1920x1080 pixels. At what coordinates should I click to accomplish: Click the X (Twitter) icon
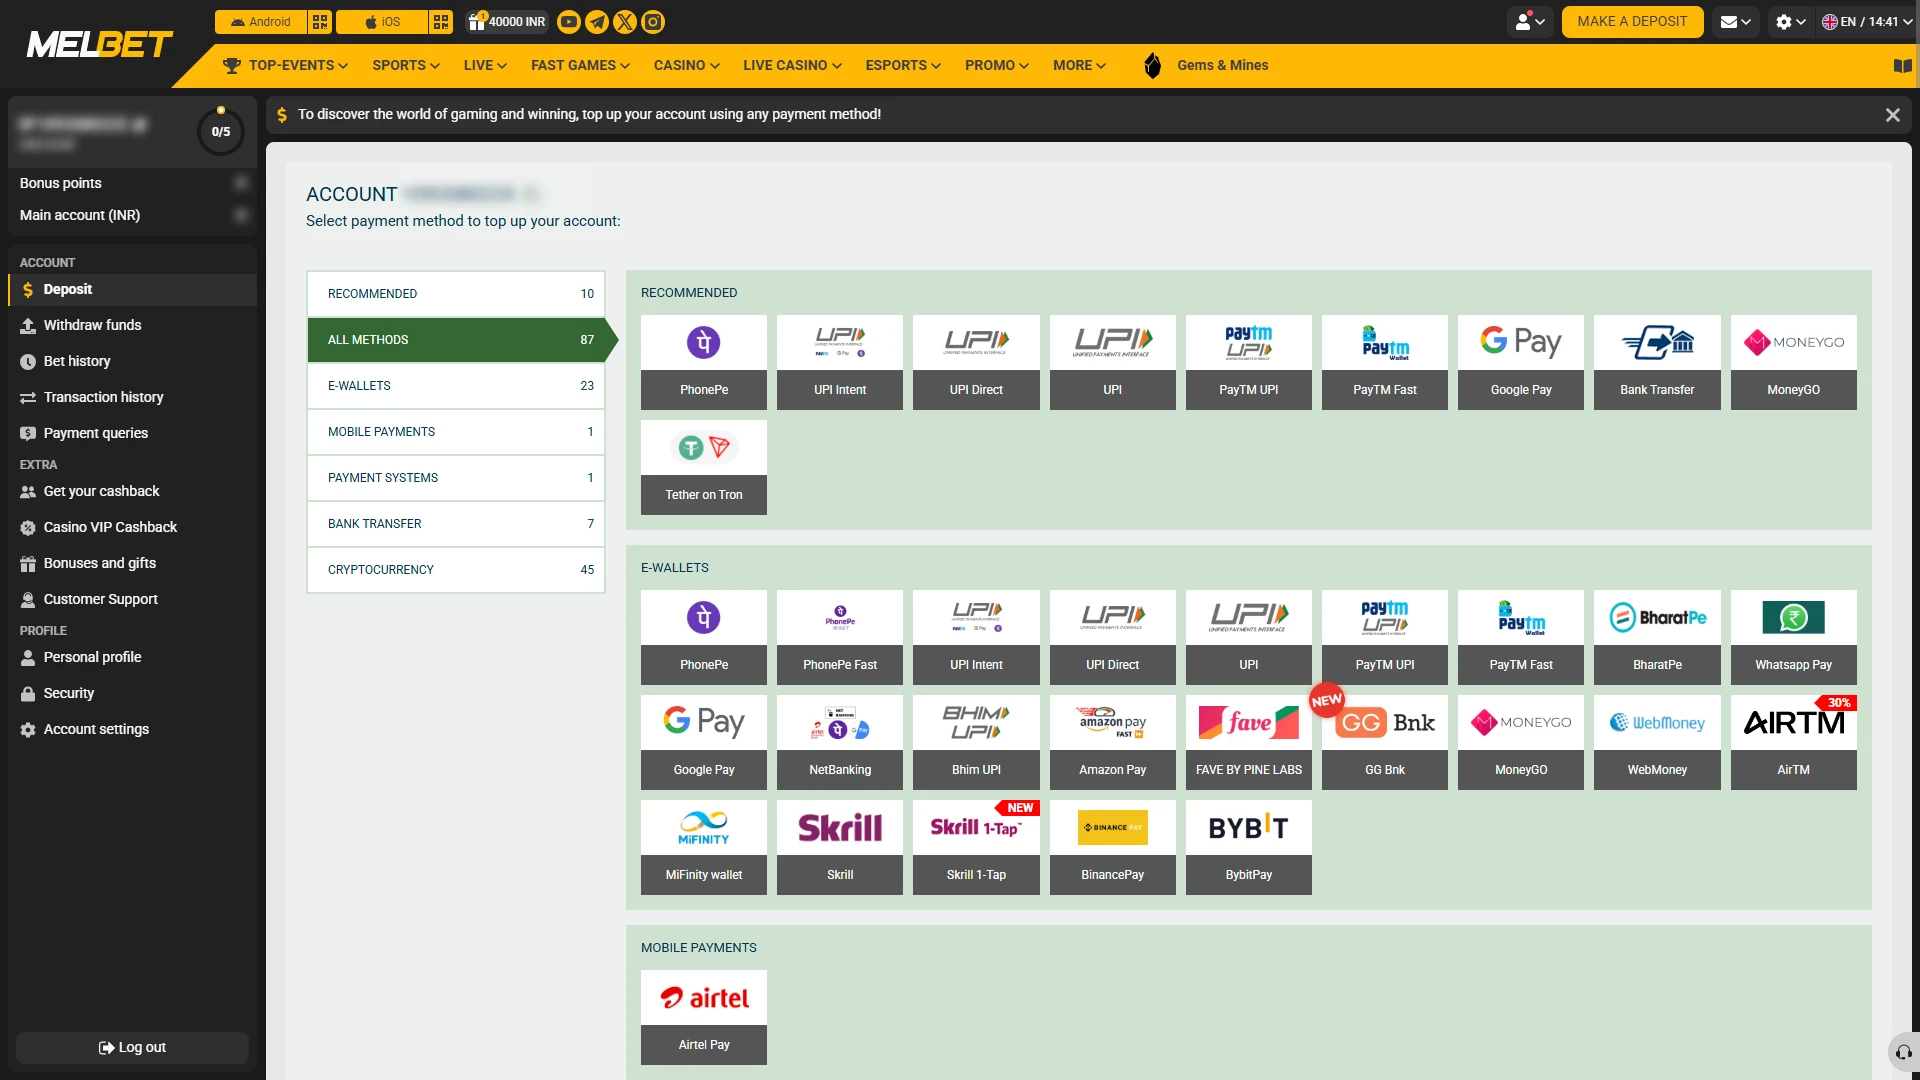pos(625,22)
